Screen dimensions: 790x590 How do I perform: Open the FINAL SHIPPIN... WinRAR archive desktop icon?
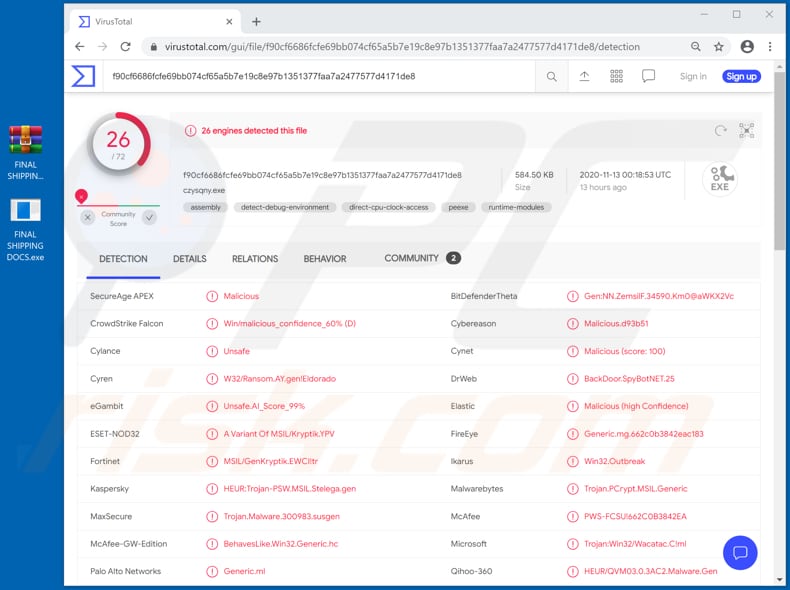[x=25, y=153]
